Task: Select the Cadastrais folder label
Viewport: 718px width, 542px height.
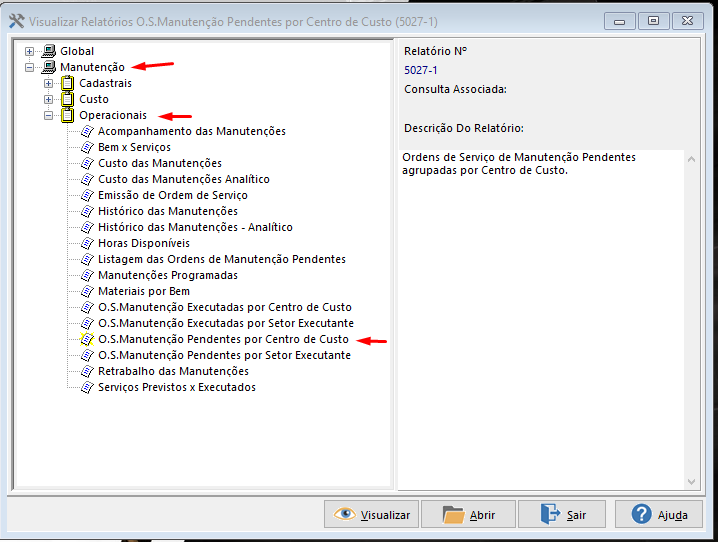Action: click(x=105, y=83)
